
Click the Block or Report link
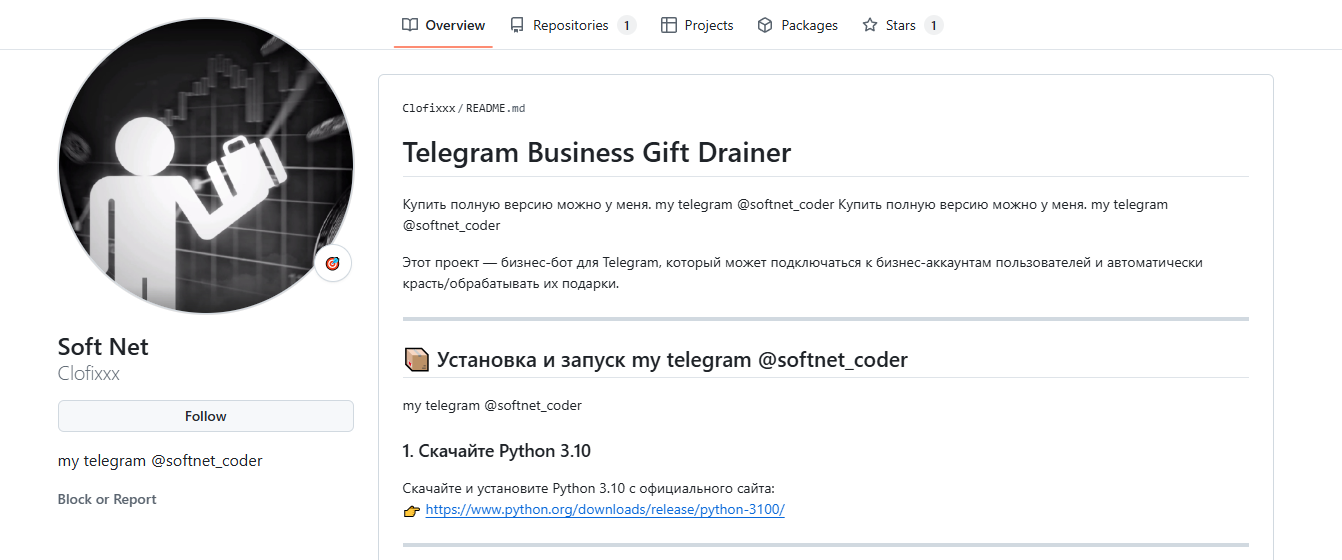click(x=107, y=499)
